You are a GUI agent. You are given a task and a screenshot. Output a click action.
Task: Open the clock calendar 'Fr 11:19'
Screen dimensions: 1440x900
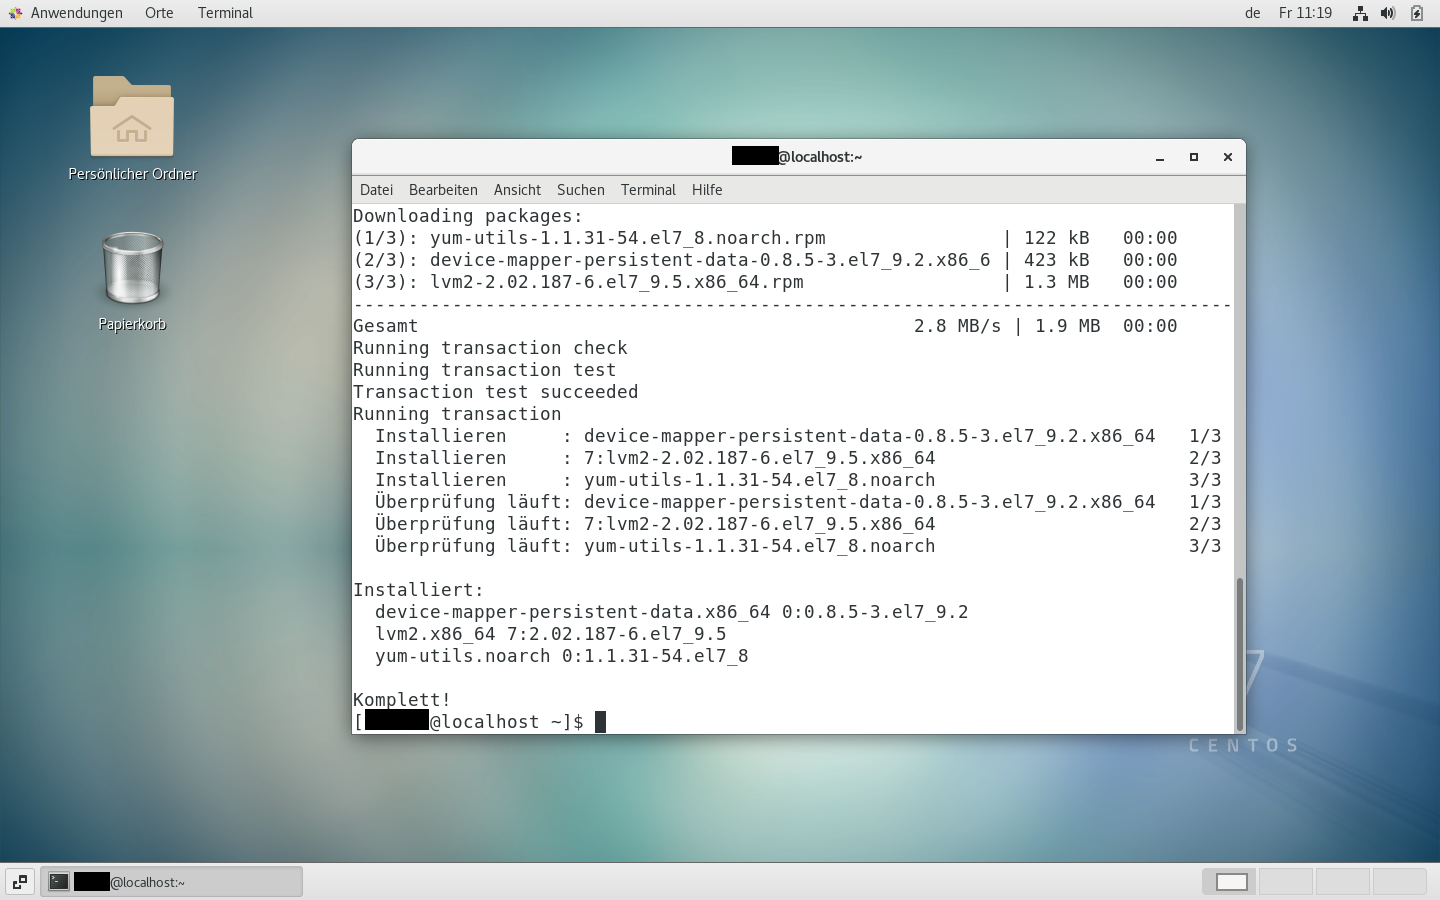[x=1305, y=13]
